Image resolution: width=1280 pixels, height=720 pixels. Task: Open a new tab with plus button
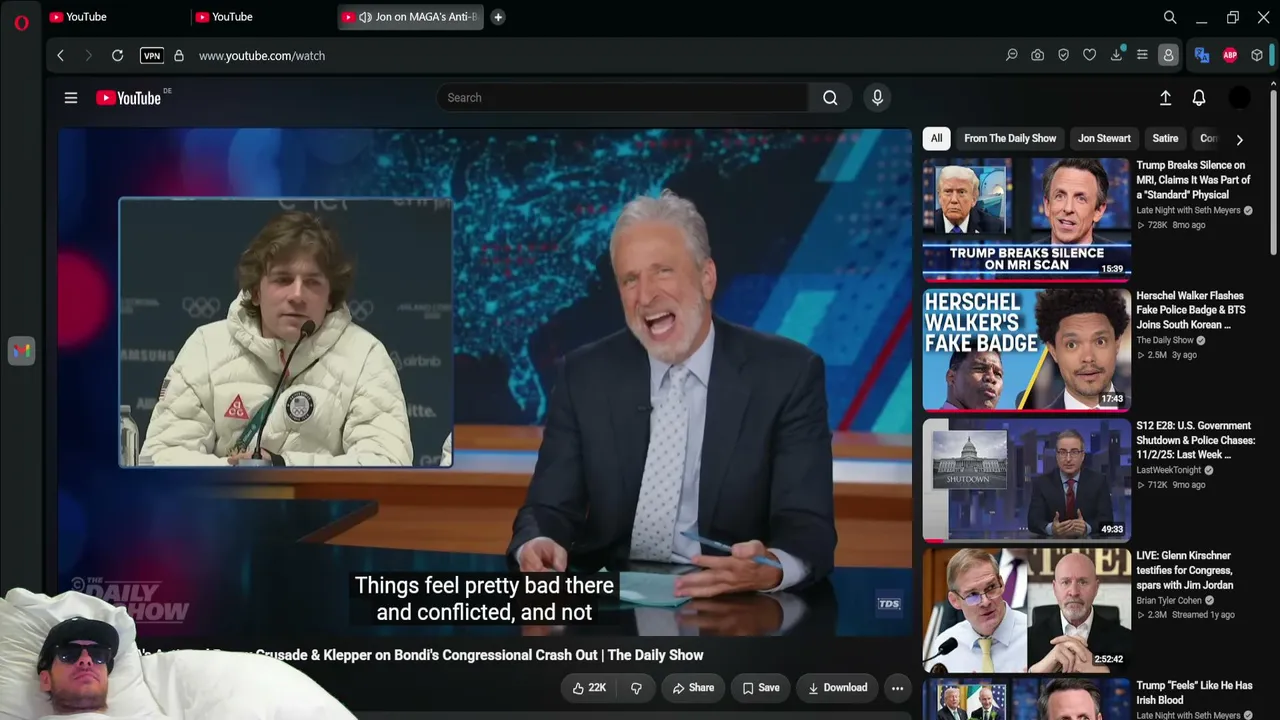(498, 17)
